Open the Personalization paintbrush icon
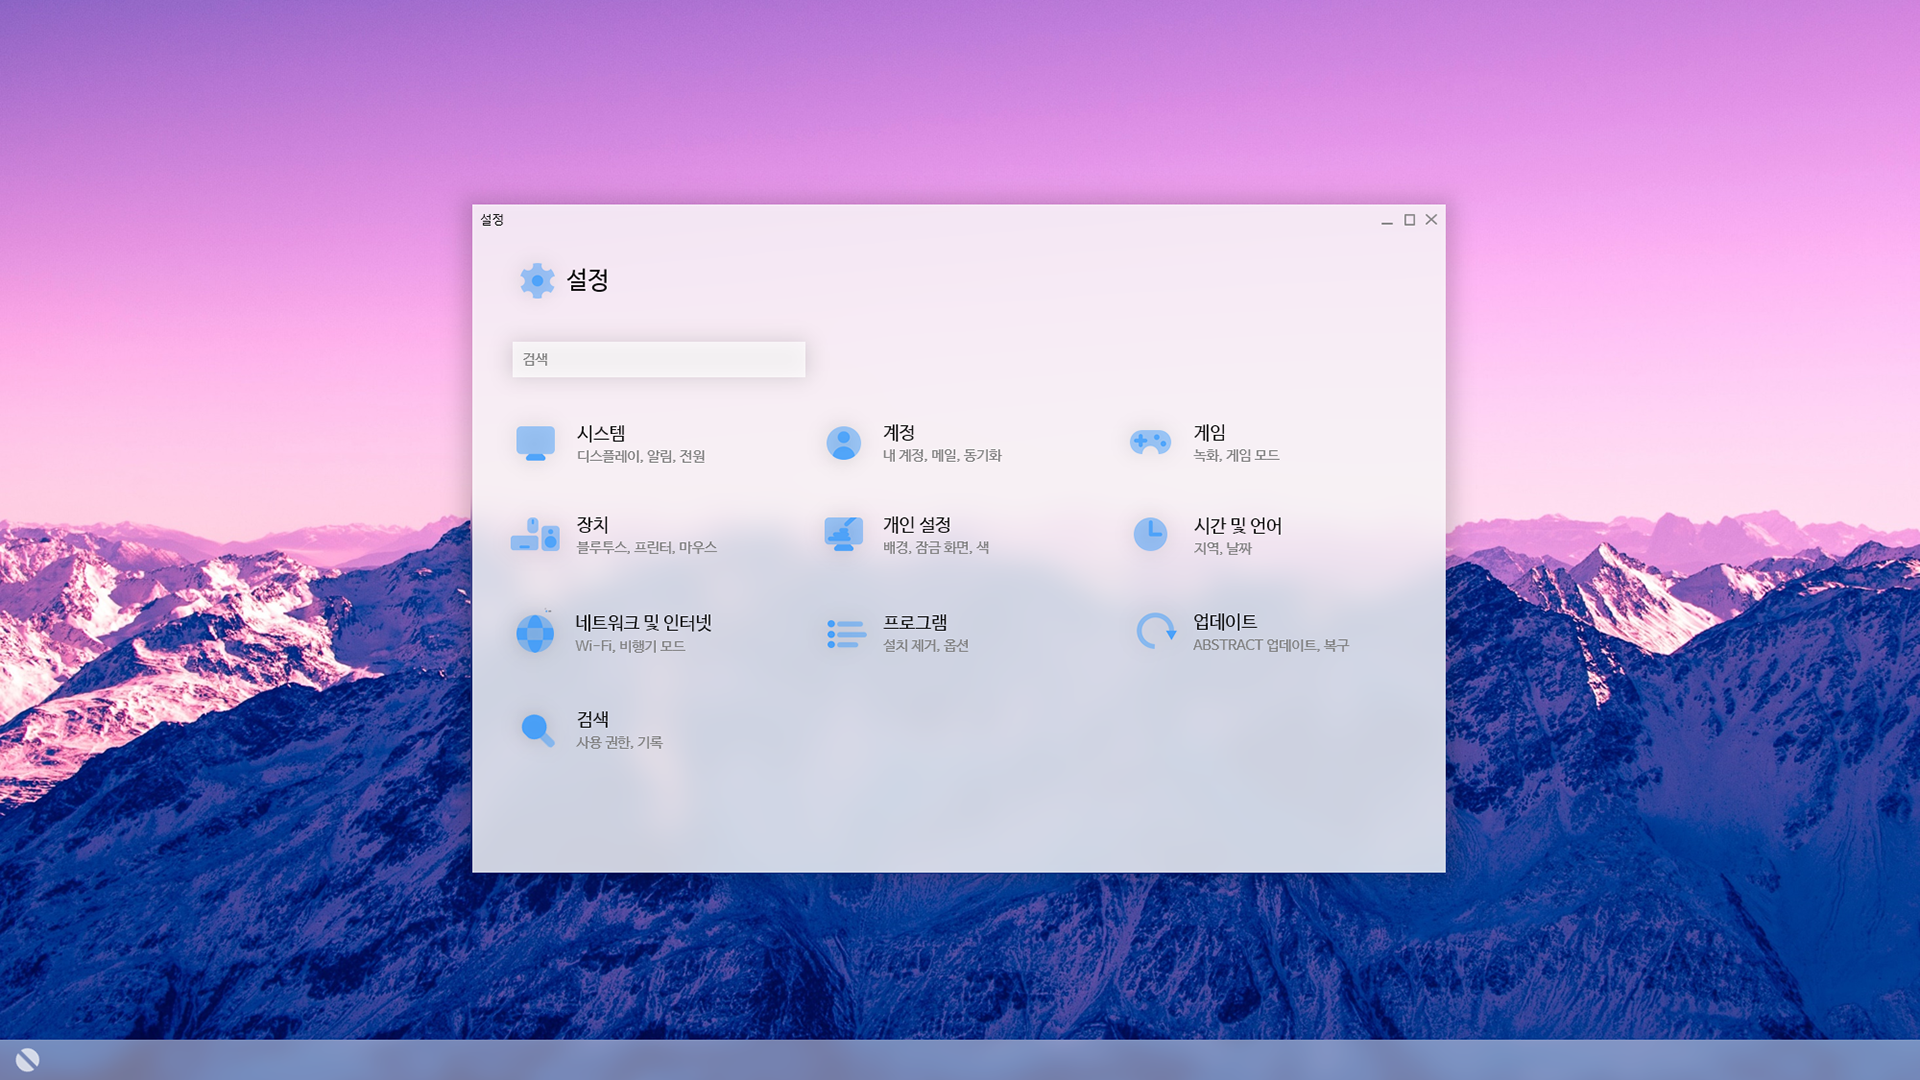 [843, 534]
